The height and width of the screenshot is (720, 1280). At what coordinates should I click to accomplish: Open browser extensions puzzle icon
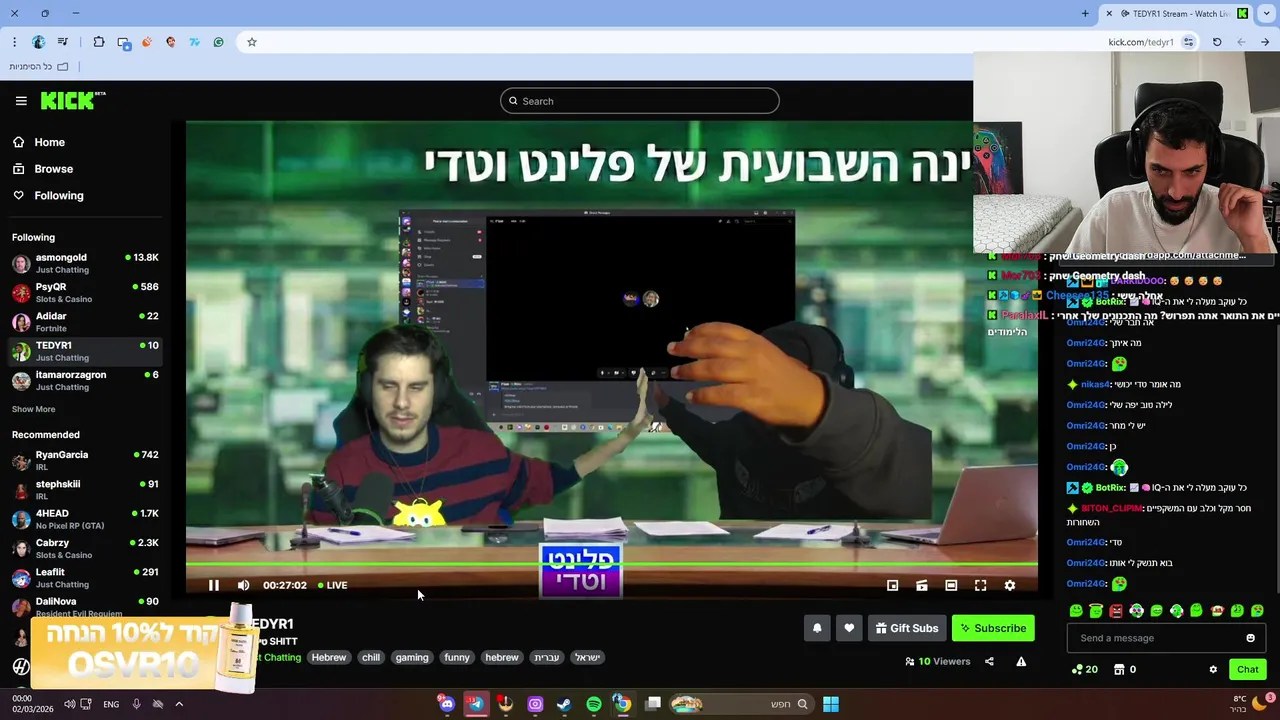tap(98, 42)
